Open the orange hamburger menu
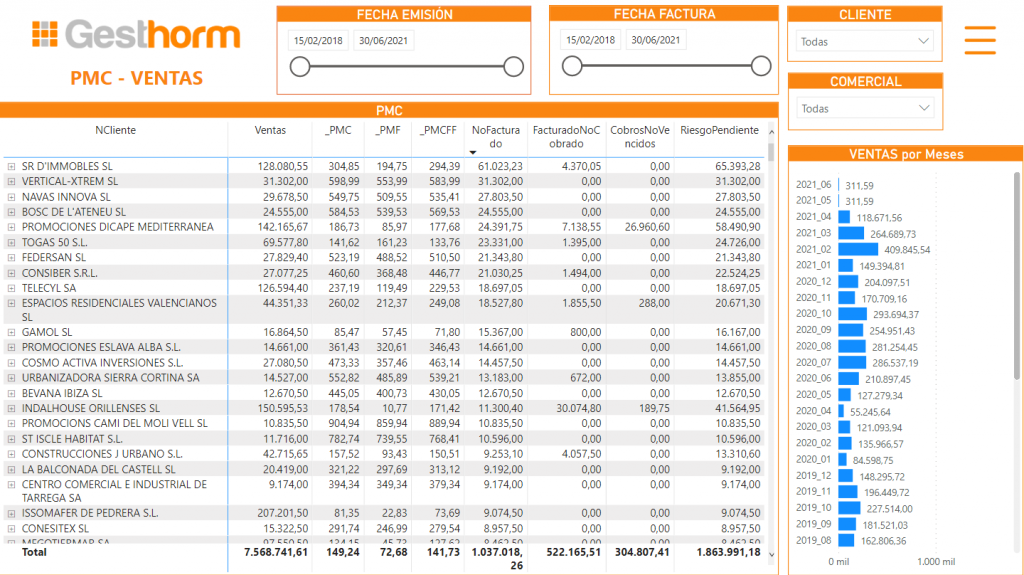 pyautogui.click(x=979, y=39)
